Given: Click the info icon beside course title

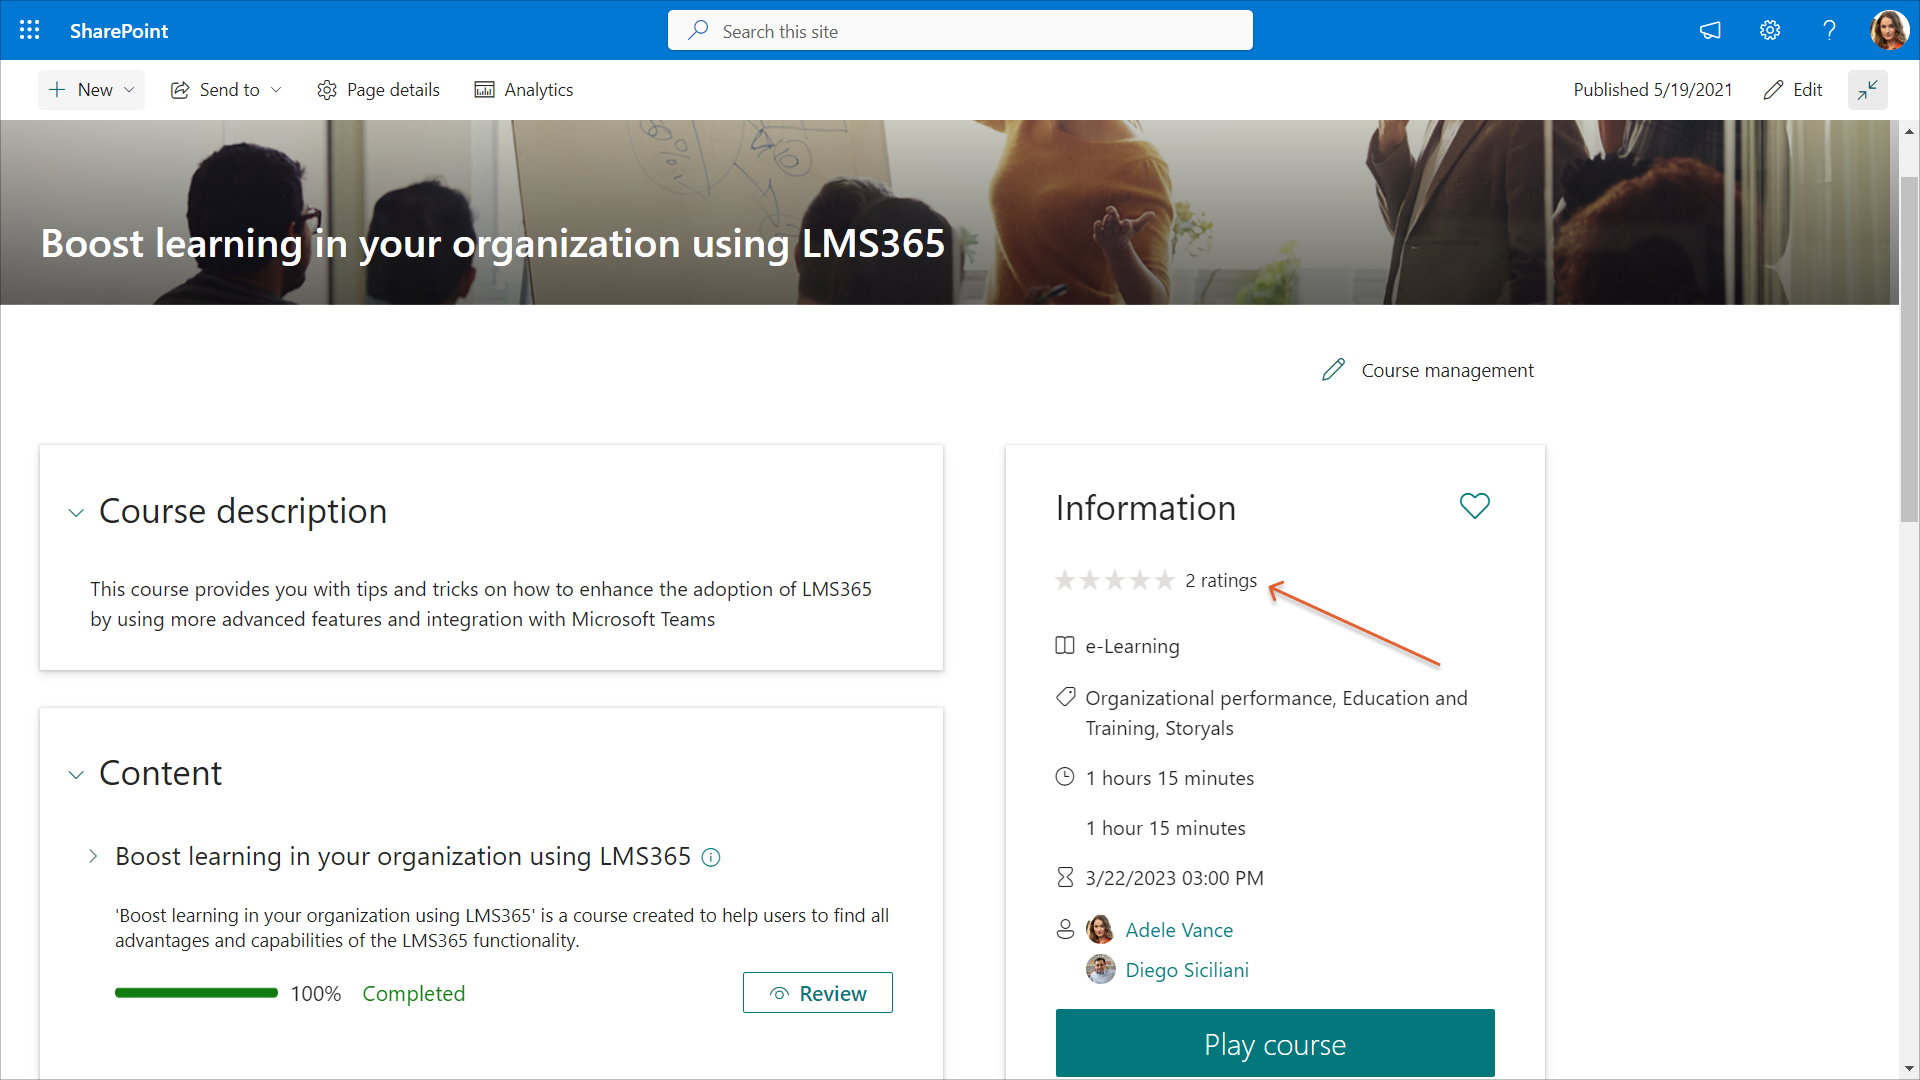Looking at the screenshot, I should 711,857.
